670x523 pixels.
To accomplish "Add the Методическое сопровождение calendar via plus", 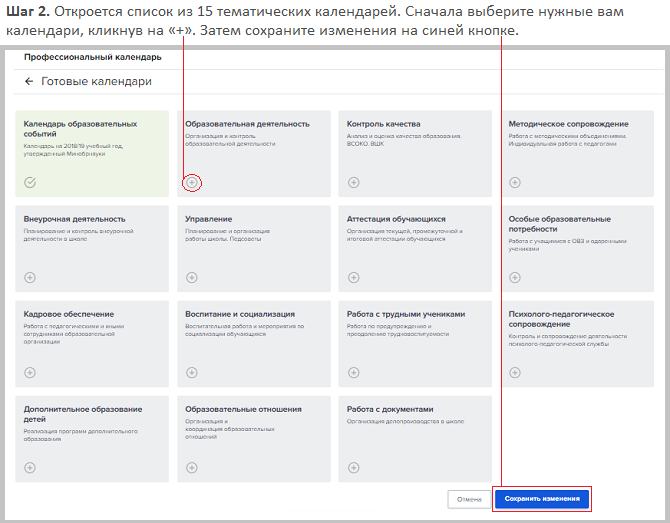I will click(515, 182).
